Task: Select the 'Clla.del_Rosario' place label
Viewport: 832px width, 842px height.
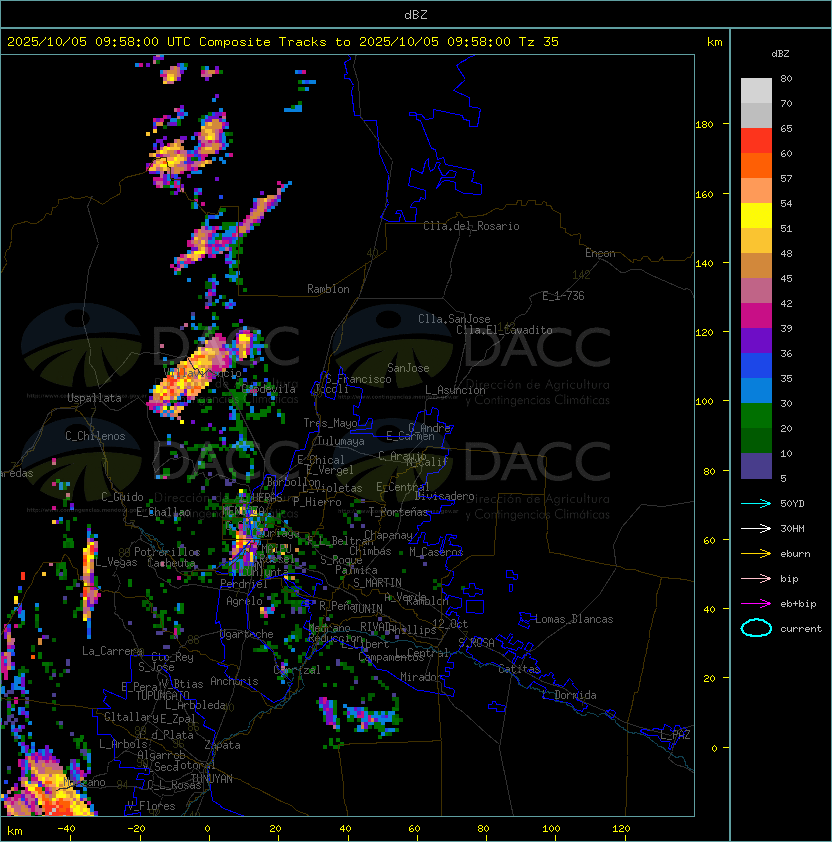Action: click(471, 226)
